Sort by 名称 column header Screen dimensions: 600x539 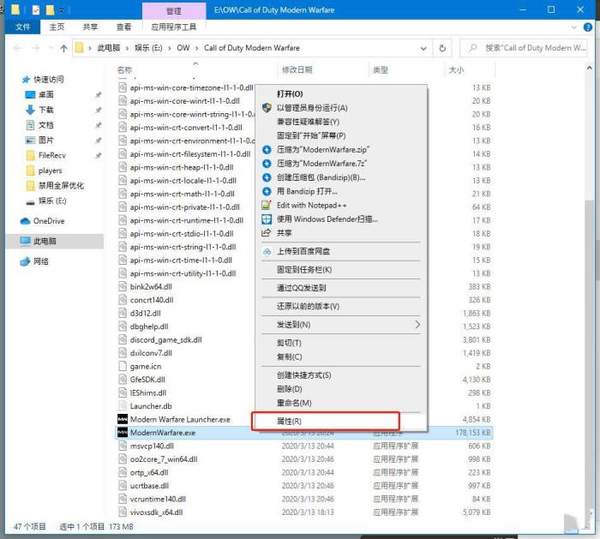click(124, 70)
